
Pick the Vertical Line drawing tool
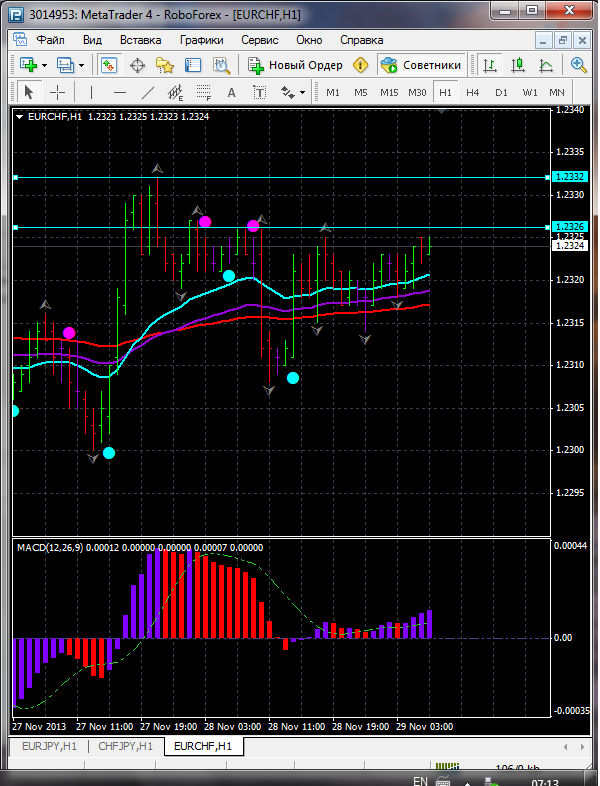click(91, 92)
